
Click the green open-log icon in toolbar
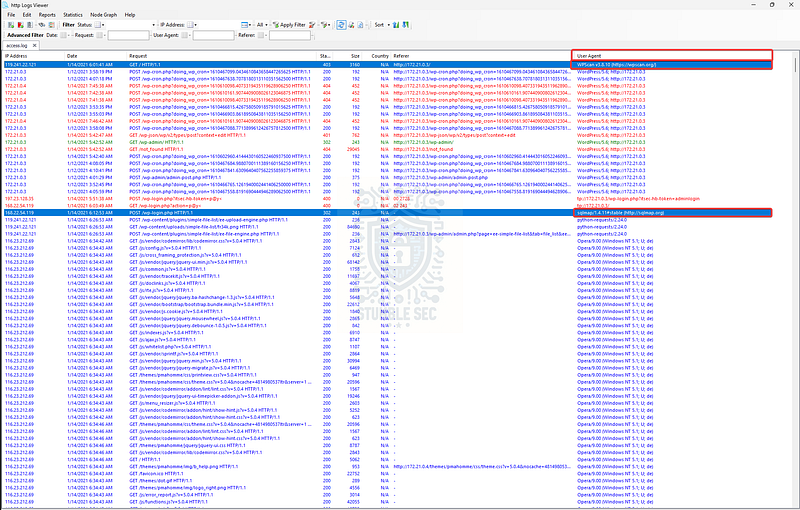click(11, 24)
